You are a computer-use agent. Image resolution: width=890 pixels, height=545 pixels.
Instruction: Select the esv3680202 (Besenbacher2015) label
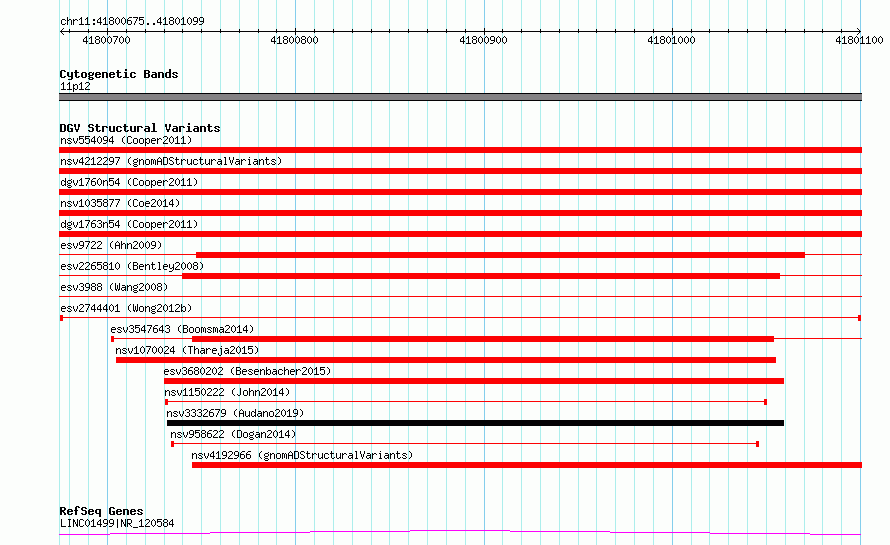coord(247,371)
